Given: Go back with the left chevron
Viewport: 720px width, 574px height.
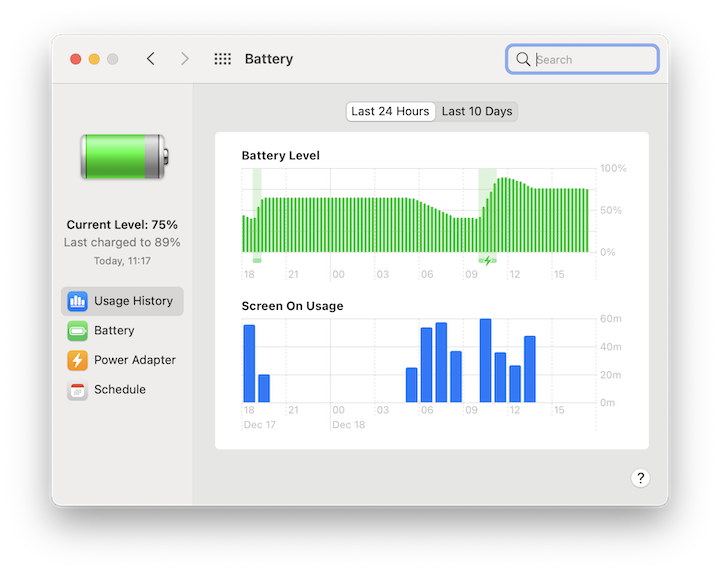Looking at the screenshot, I should click(x=151, y=59).
